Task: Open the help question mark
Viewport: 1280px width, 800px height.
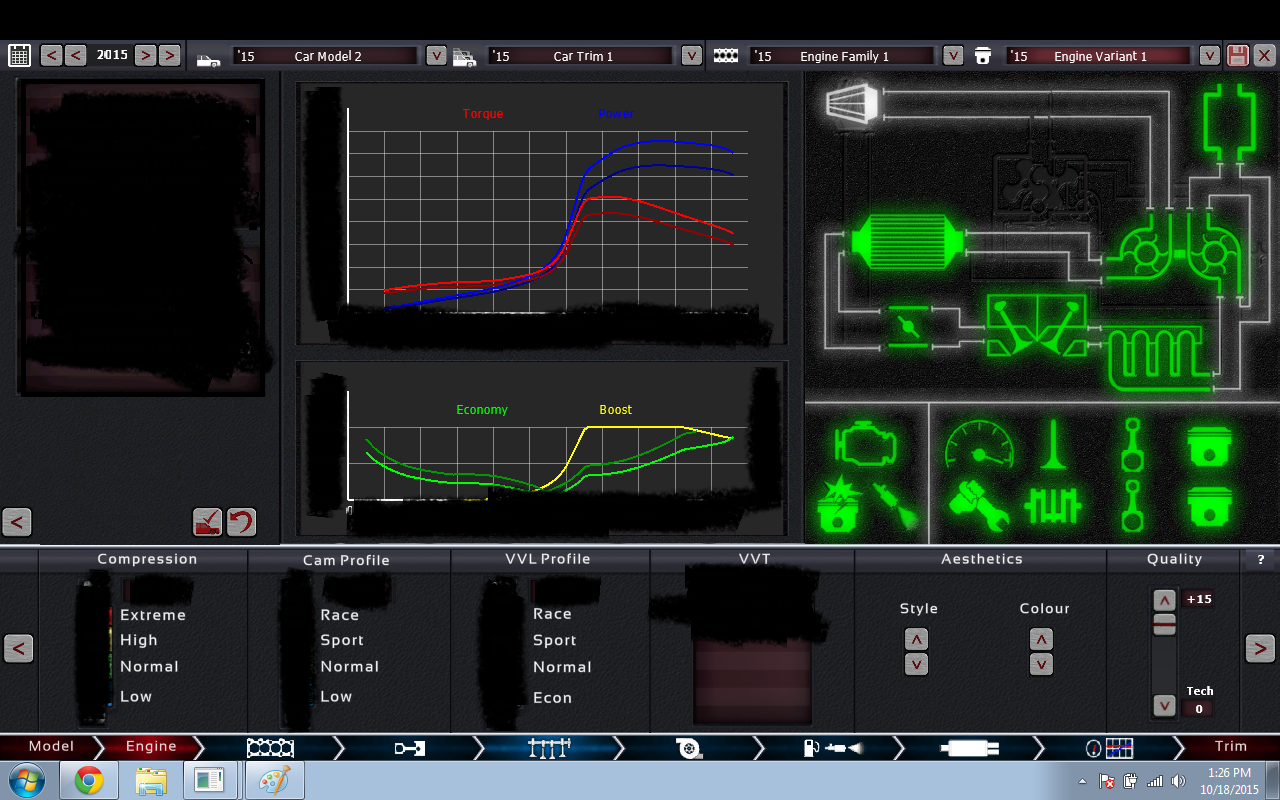Action: 1260,559
